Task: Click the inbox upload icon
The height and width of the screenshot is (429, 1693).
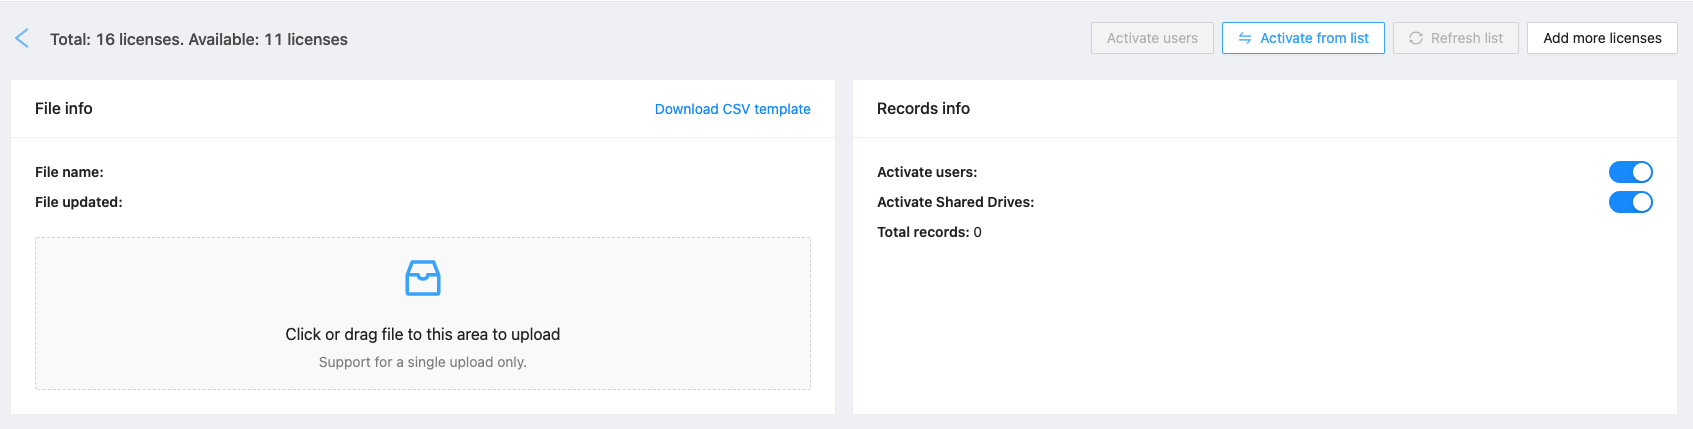Action: 422,278
